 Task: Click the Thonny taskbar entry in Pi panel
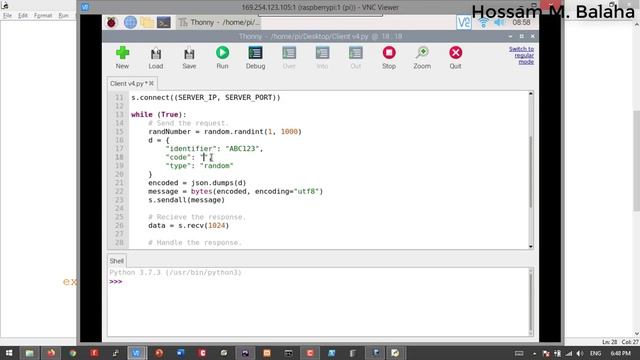(x=219, y=22)
